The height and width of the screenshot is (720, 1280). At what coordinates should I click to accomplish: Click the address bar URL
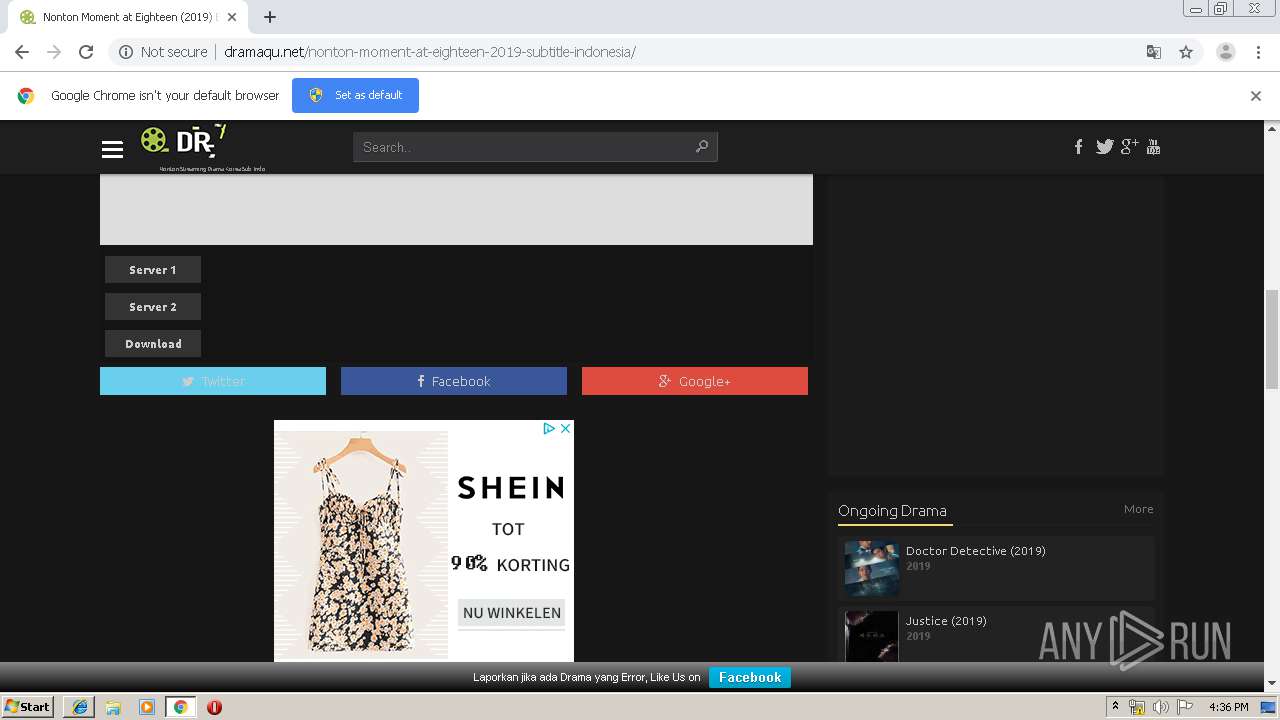coord(430,52)
